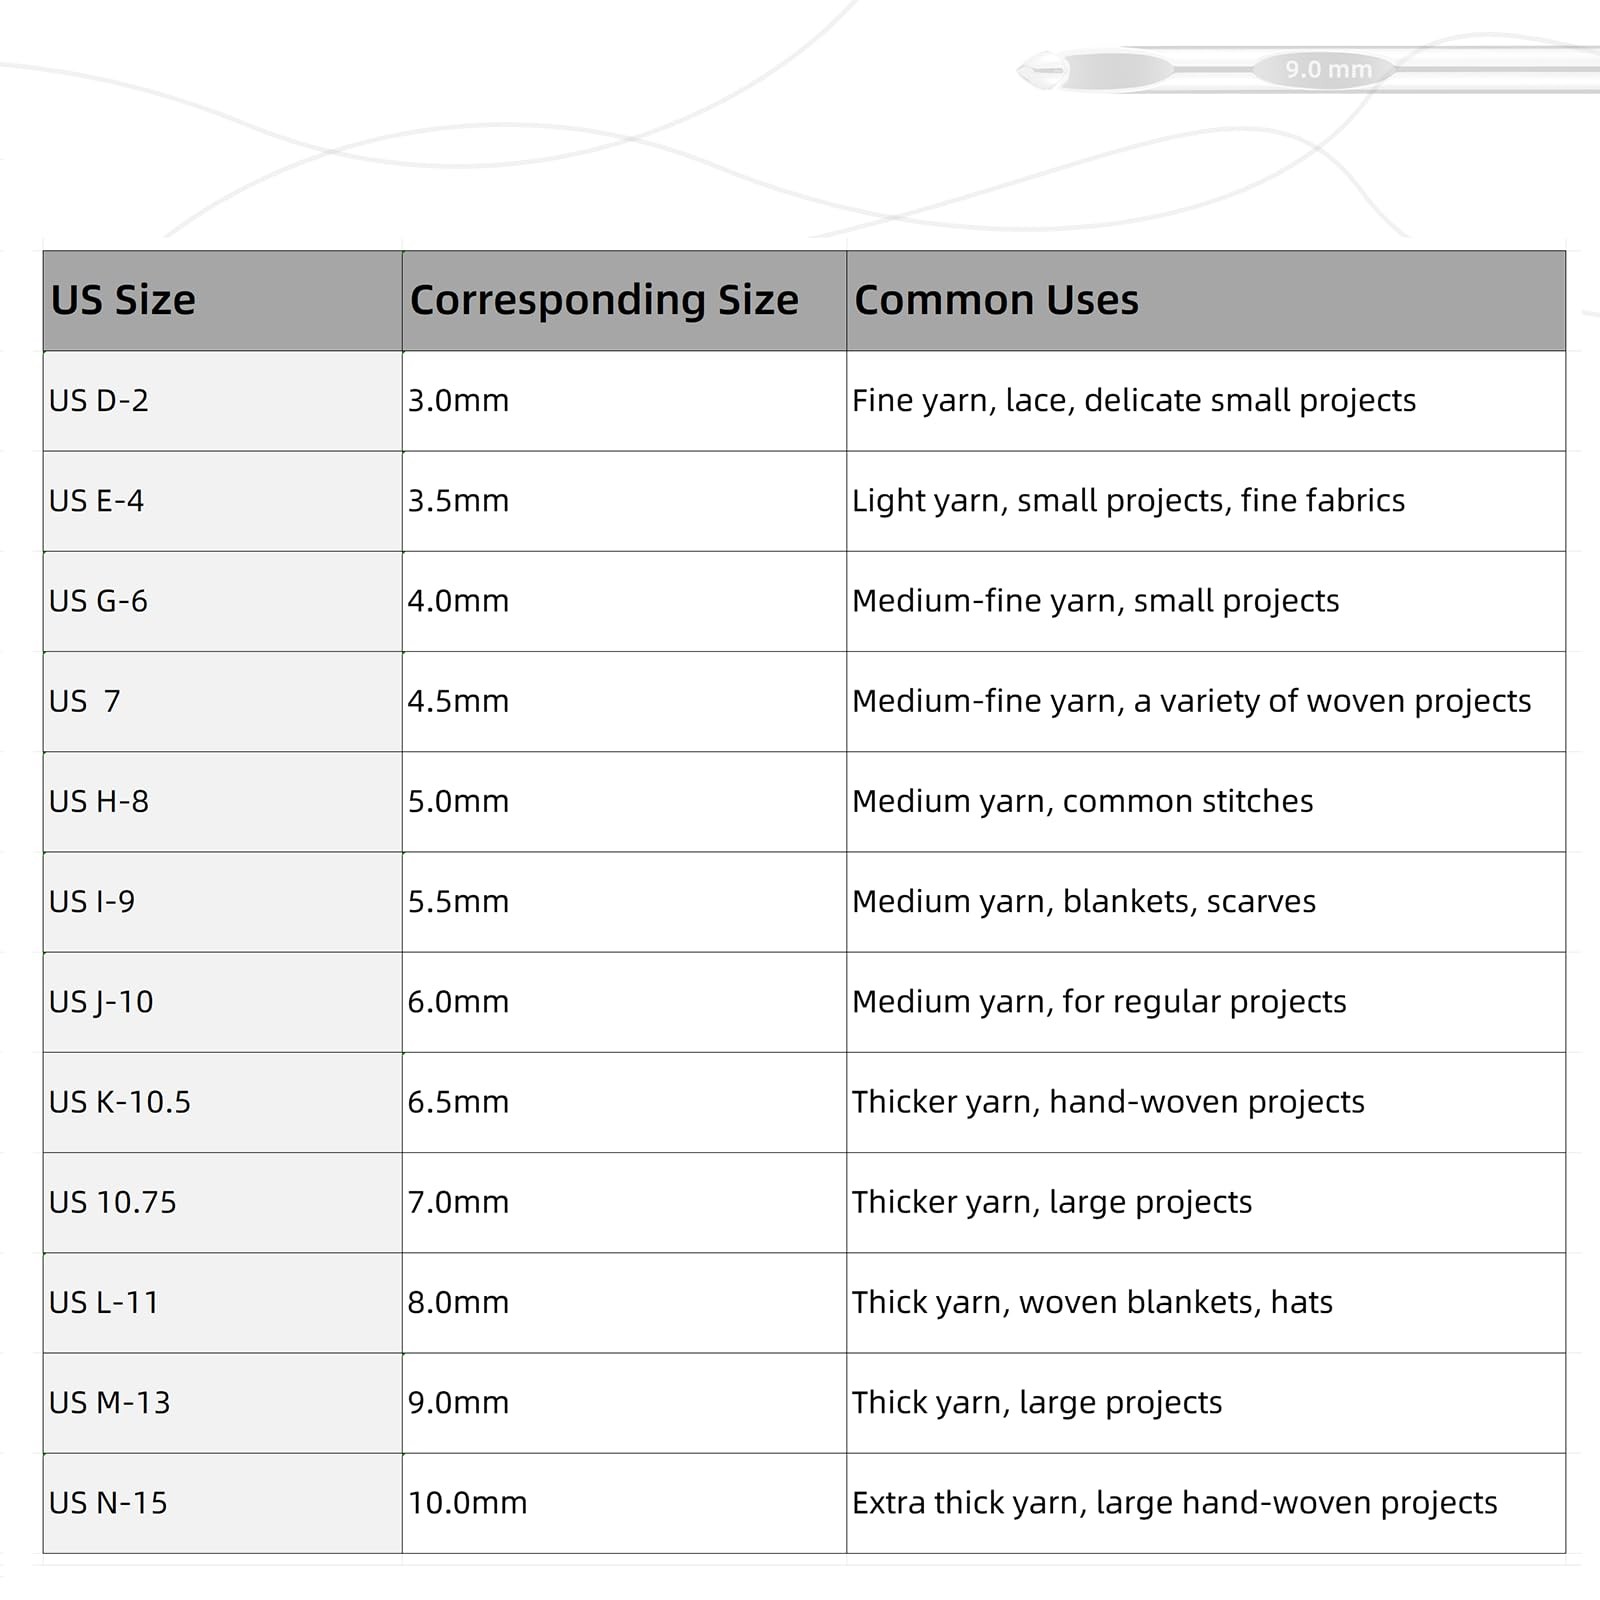This screenshot has height=1600, width=1600.
Task: Select the Common Uses column header
Action: tap(1206, 301)
